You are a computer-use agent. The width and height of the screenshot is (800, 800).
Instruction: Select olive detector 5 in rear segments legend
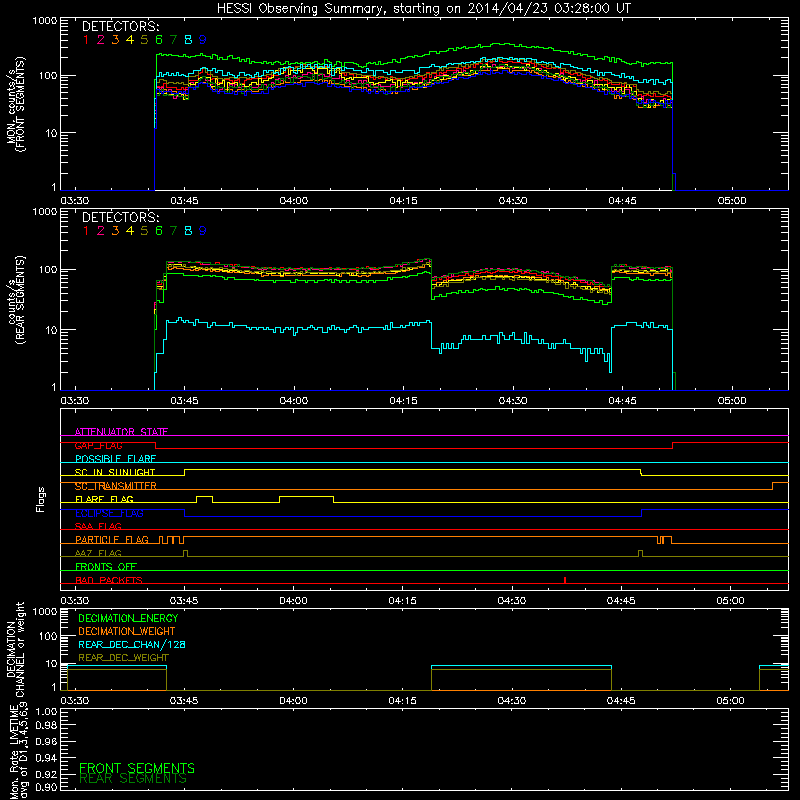pyautogui.click(x=144, y=231)
